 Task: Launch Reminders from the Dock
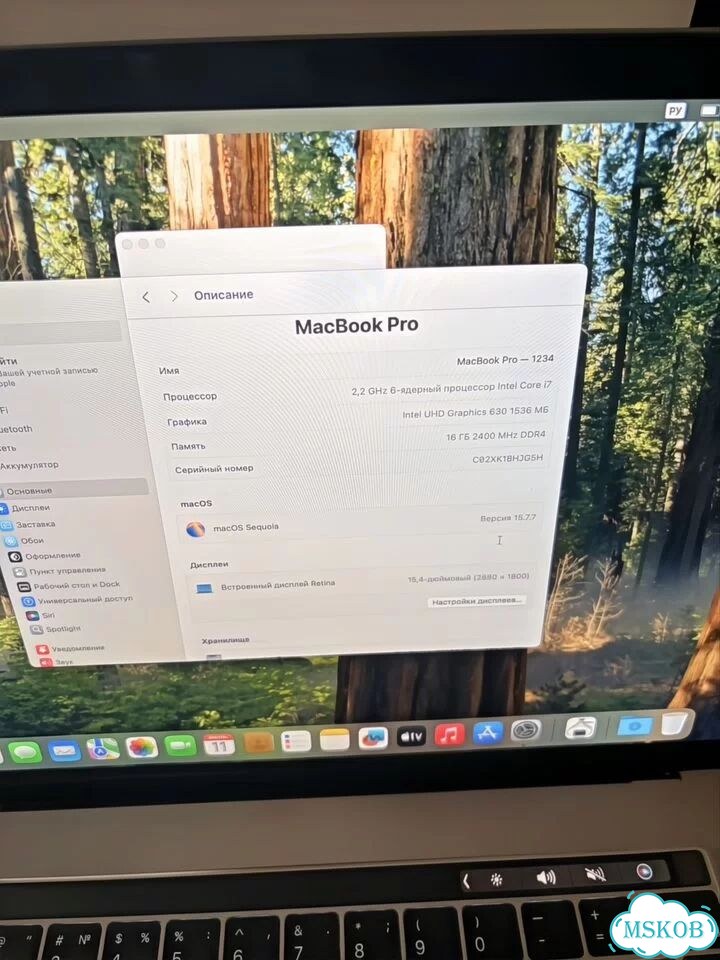(x=296, y=741)
